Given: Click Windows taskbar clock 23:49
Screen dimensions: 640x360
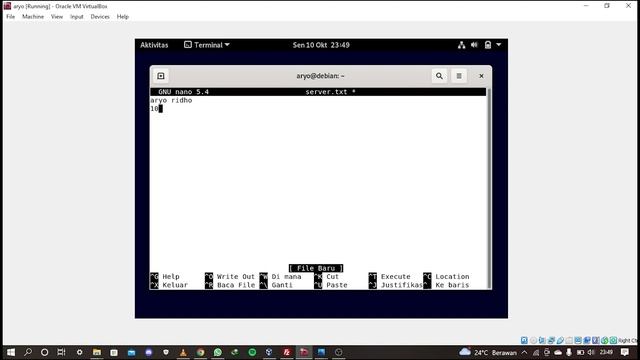Looking at the screenshot, I should pyautogui.click(x=606, y=352).
